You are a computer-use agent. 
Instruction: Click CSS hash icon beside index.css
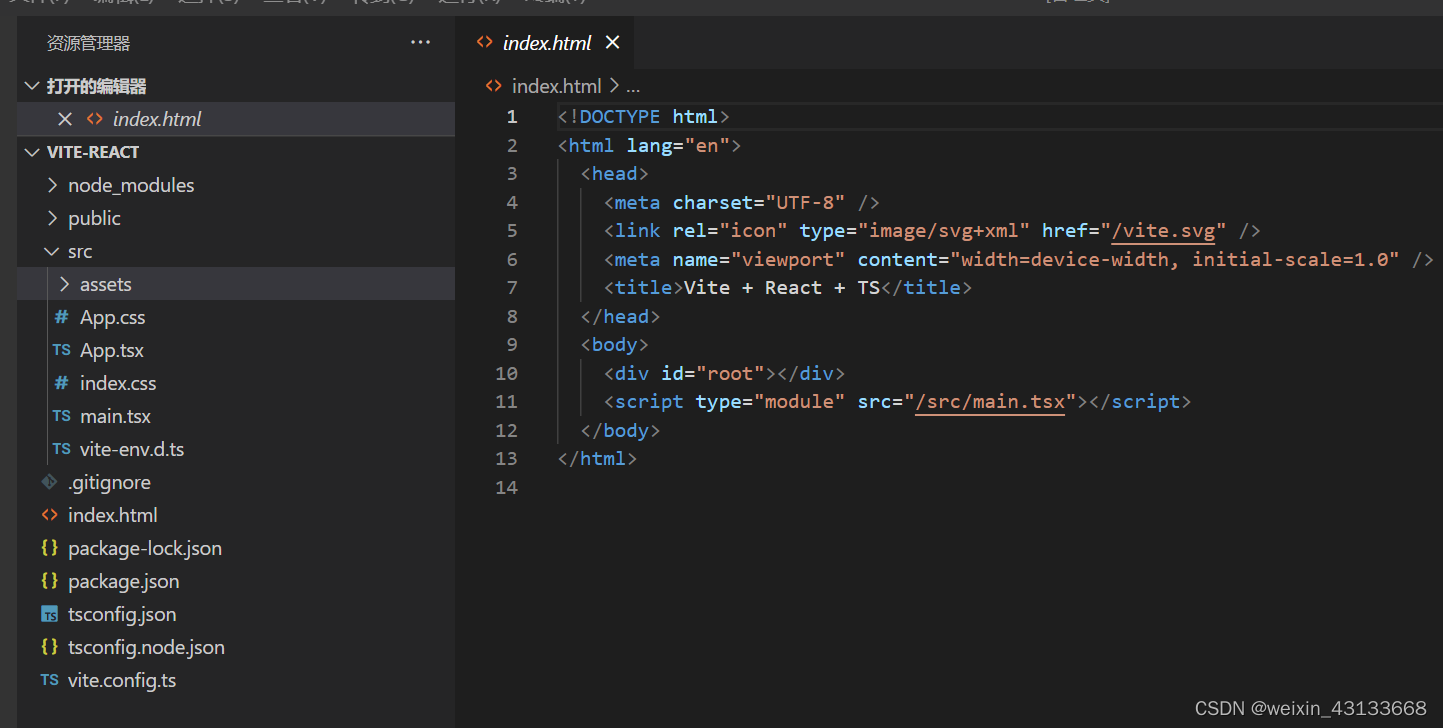62,383
